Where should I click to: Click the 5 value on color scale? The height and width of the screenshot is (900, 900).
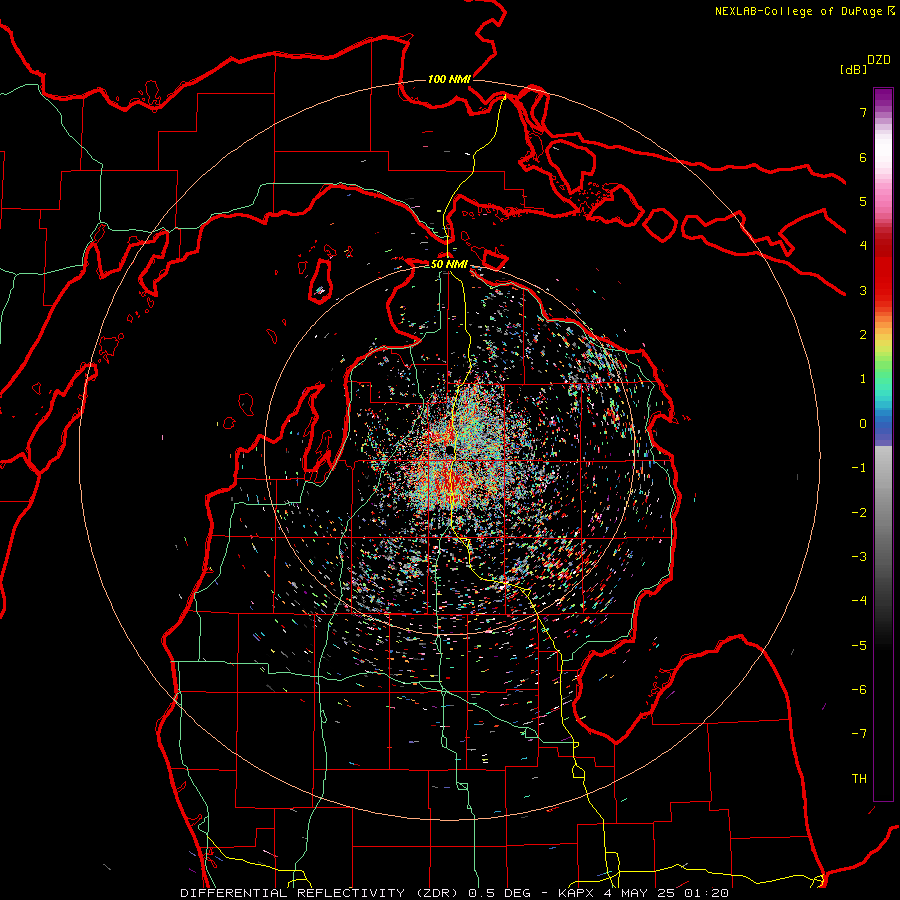tap(863, 201)
